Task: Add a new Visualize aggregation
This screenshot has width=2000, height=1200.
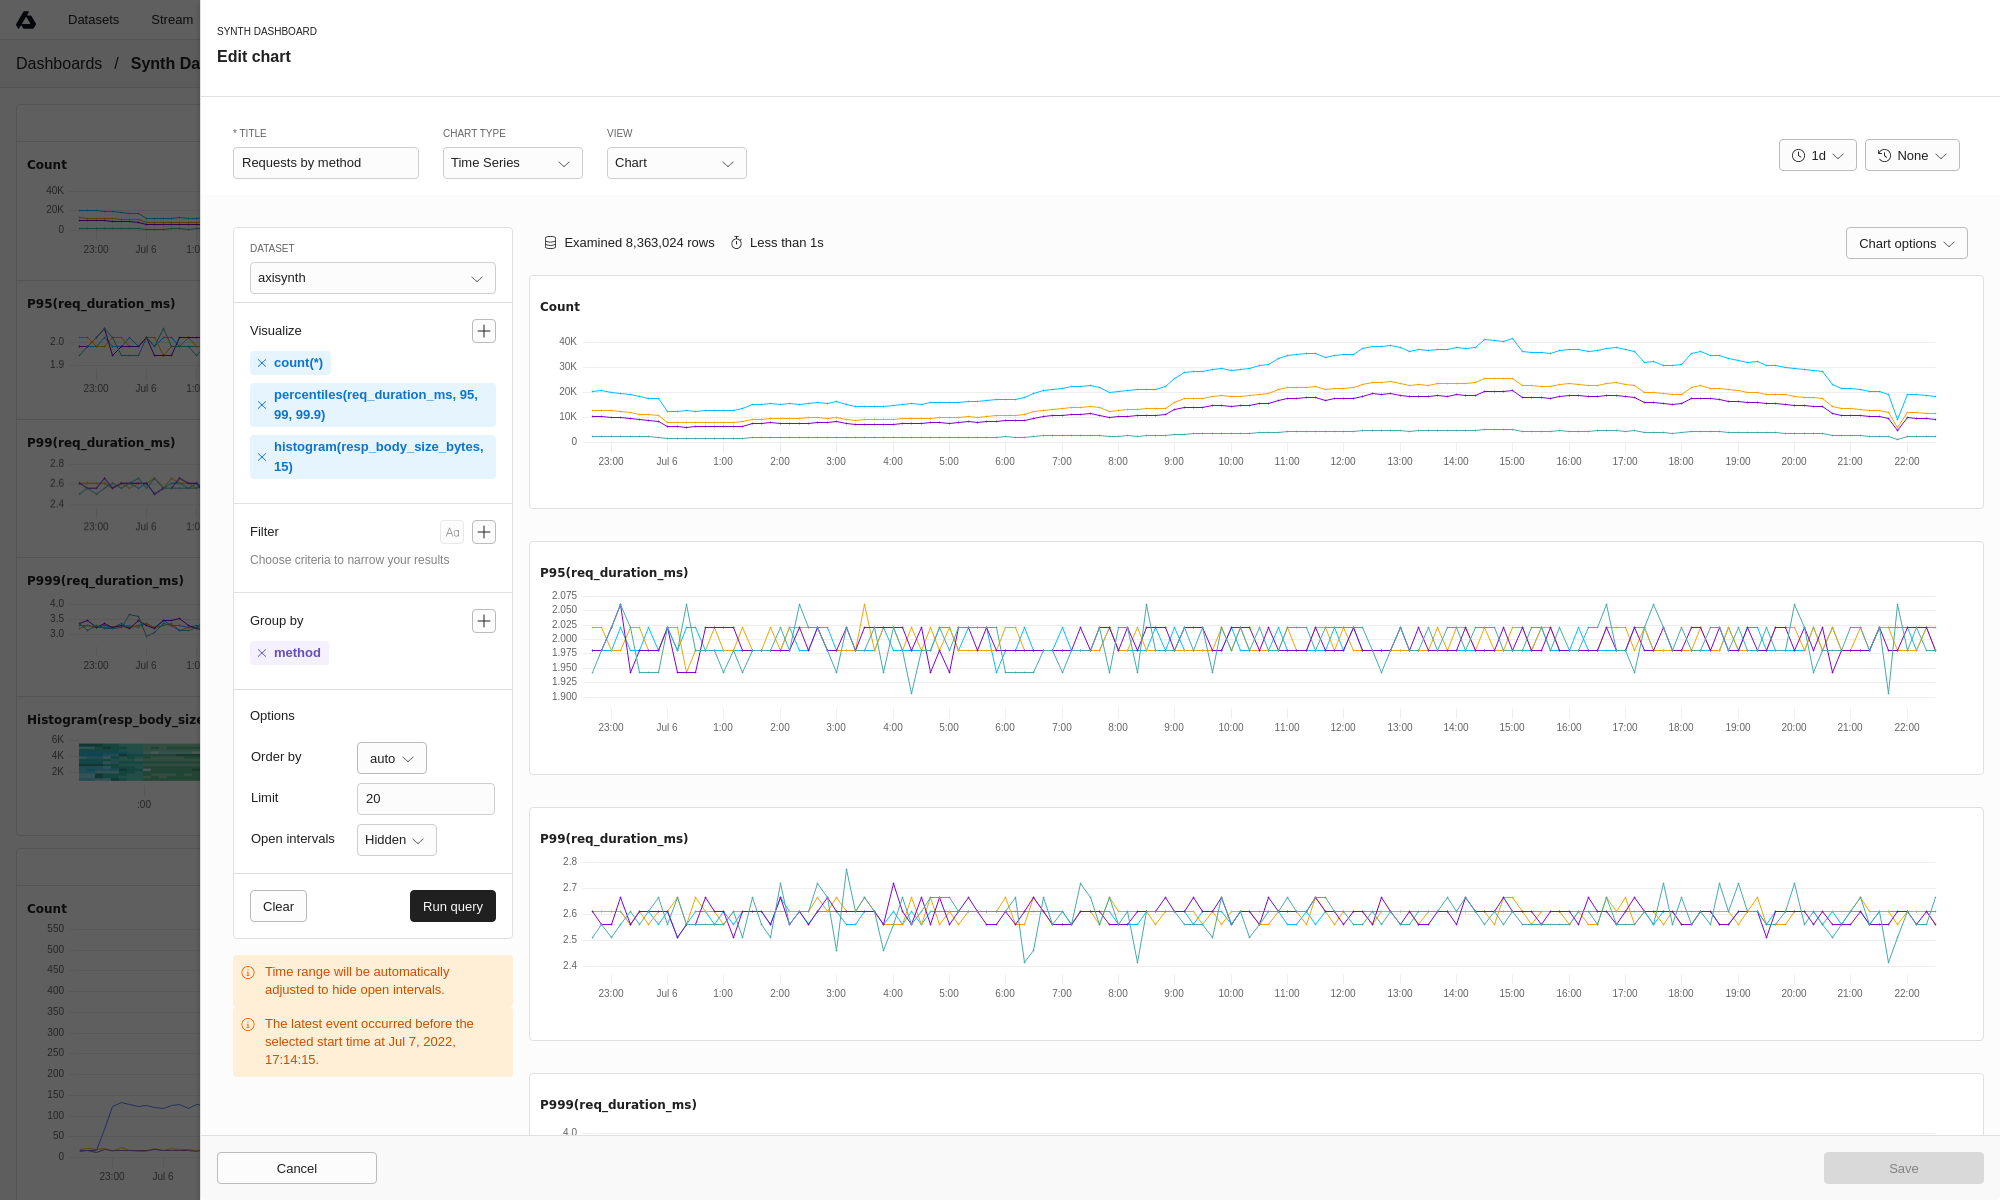Action: [484, 331]
